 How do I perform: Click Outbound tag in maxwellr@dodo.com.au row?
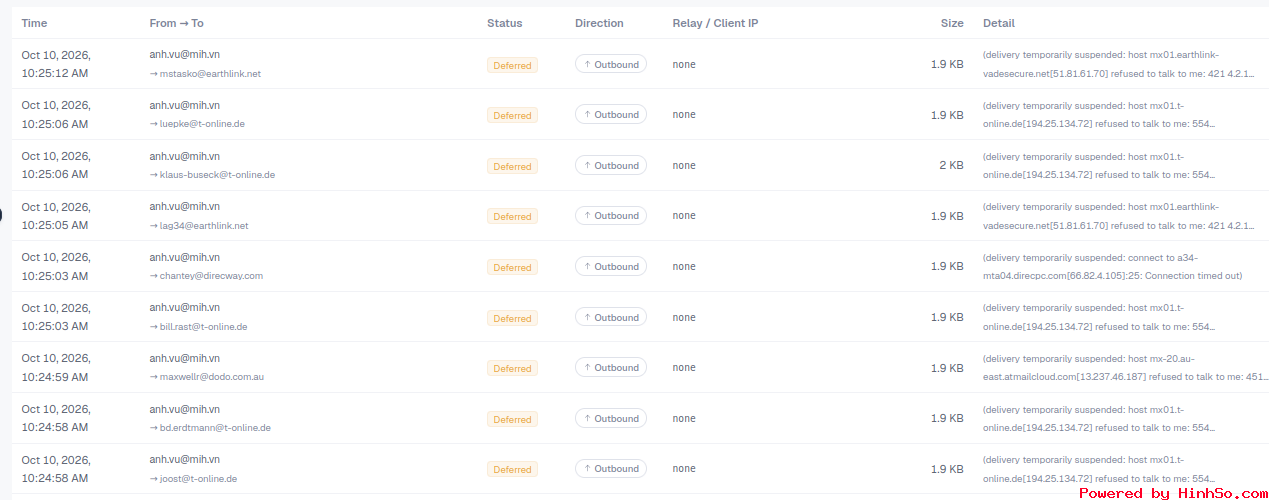(611, 367)
